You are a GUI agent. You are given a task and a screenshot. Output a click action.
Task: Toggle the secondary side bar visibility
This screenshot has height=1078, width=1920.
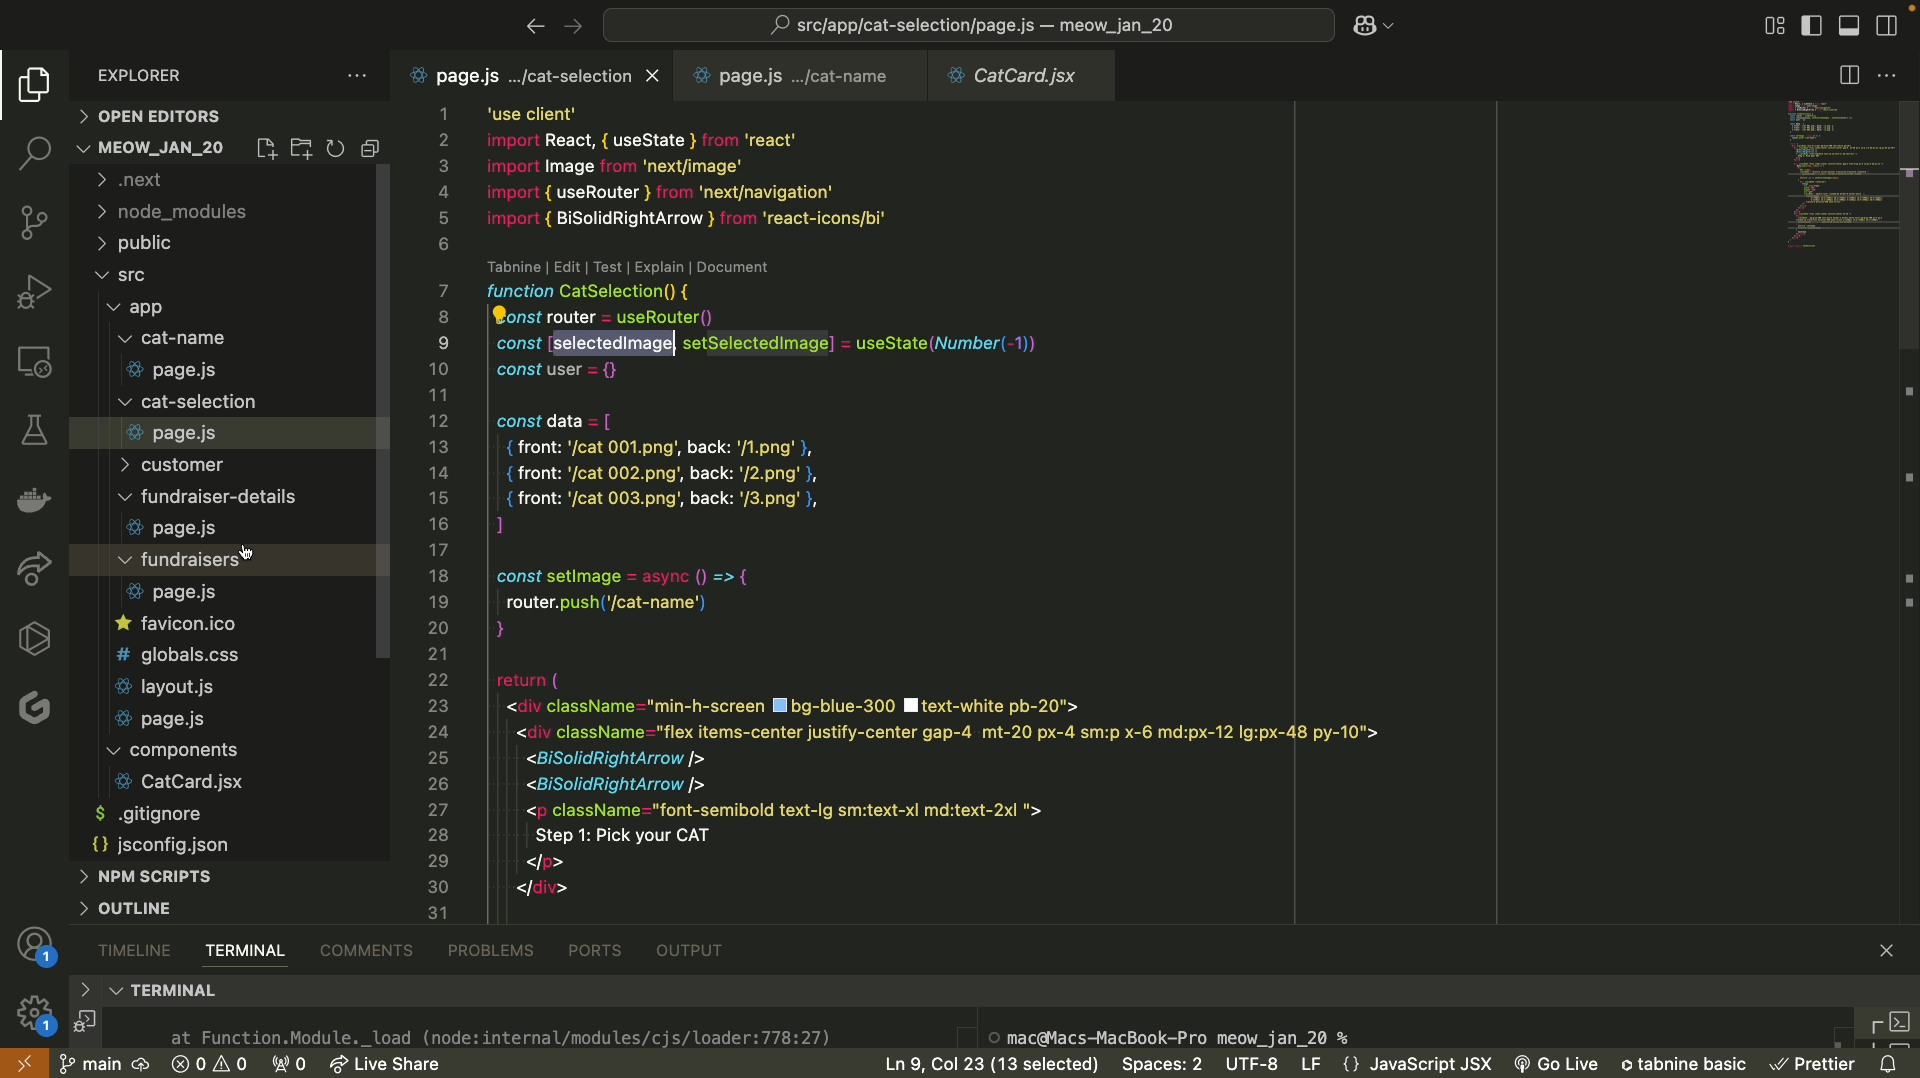(1887, 26)
